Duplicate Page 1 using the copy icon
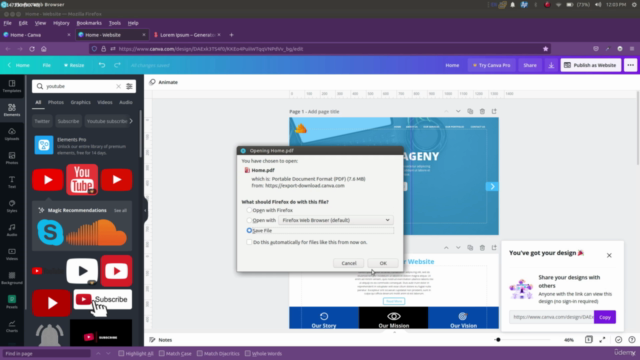640x360 pixels. coord(470,111)
